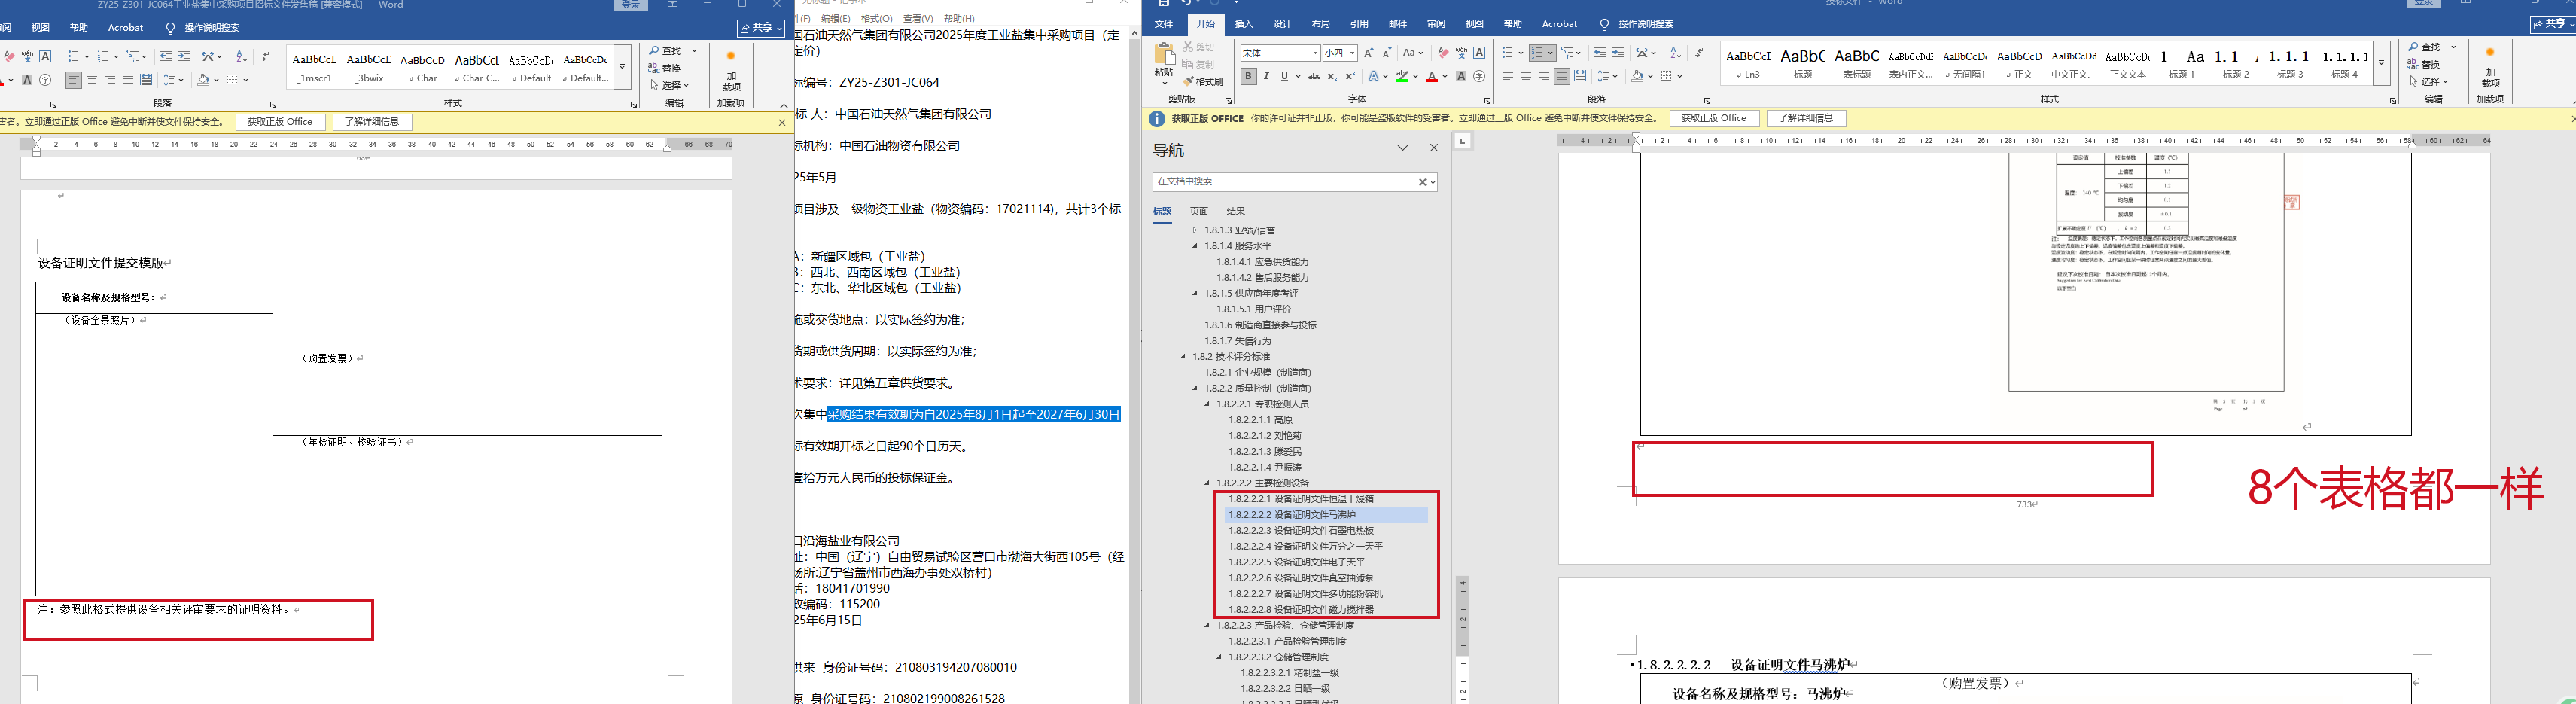2576x704 pixels.
Task: Switch to 结果 tab in navigation pane
Action: [x=1236, y=211]
